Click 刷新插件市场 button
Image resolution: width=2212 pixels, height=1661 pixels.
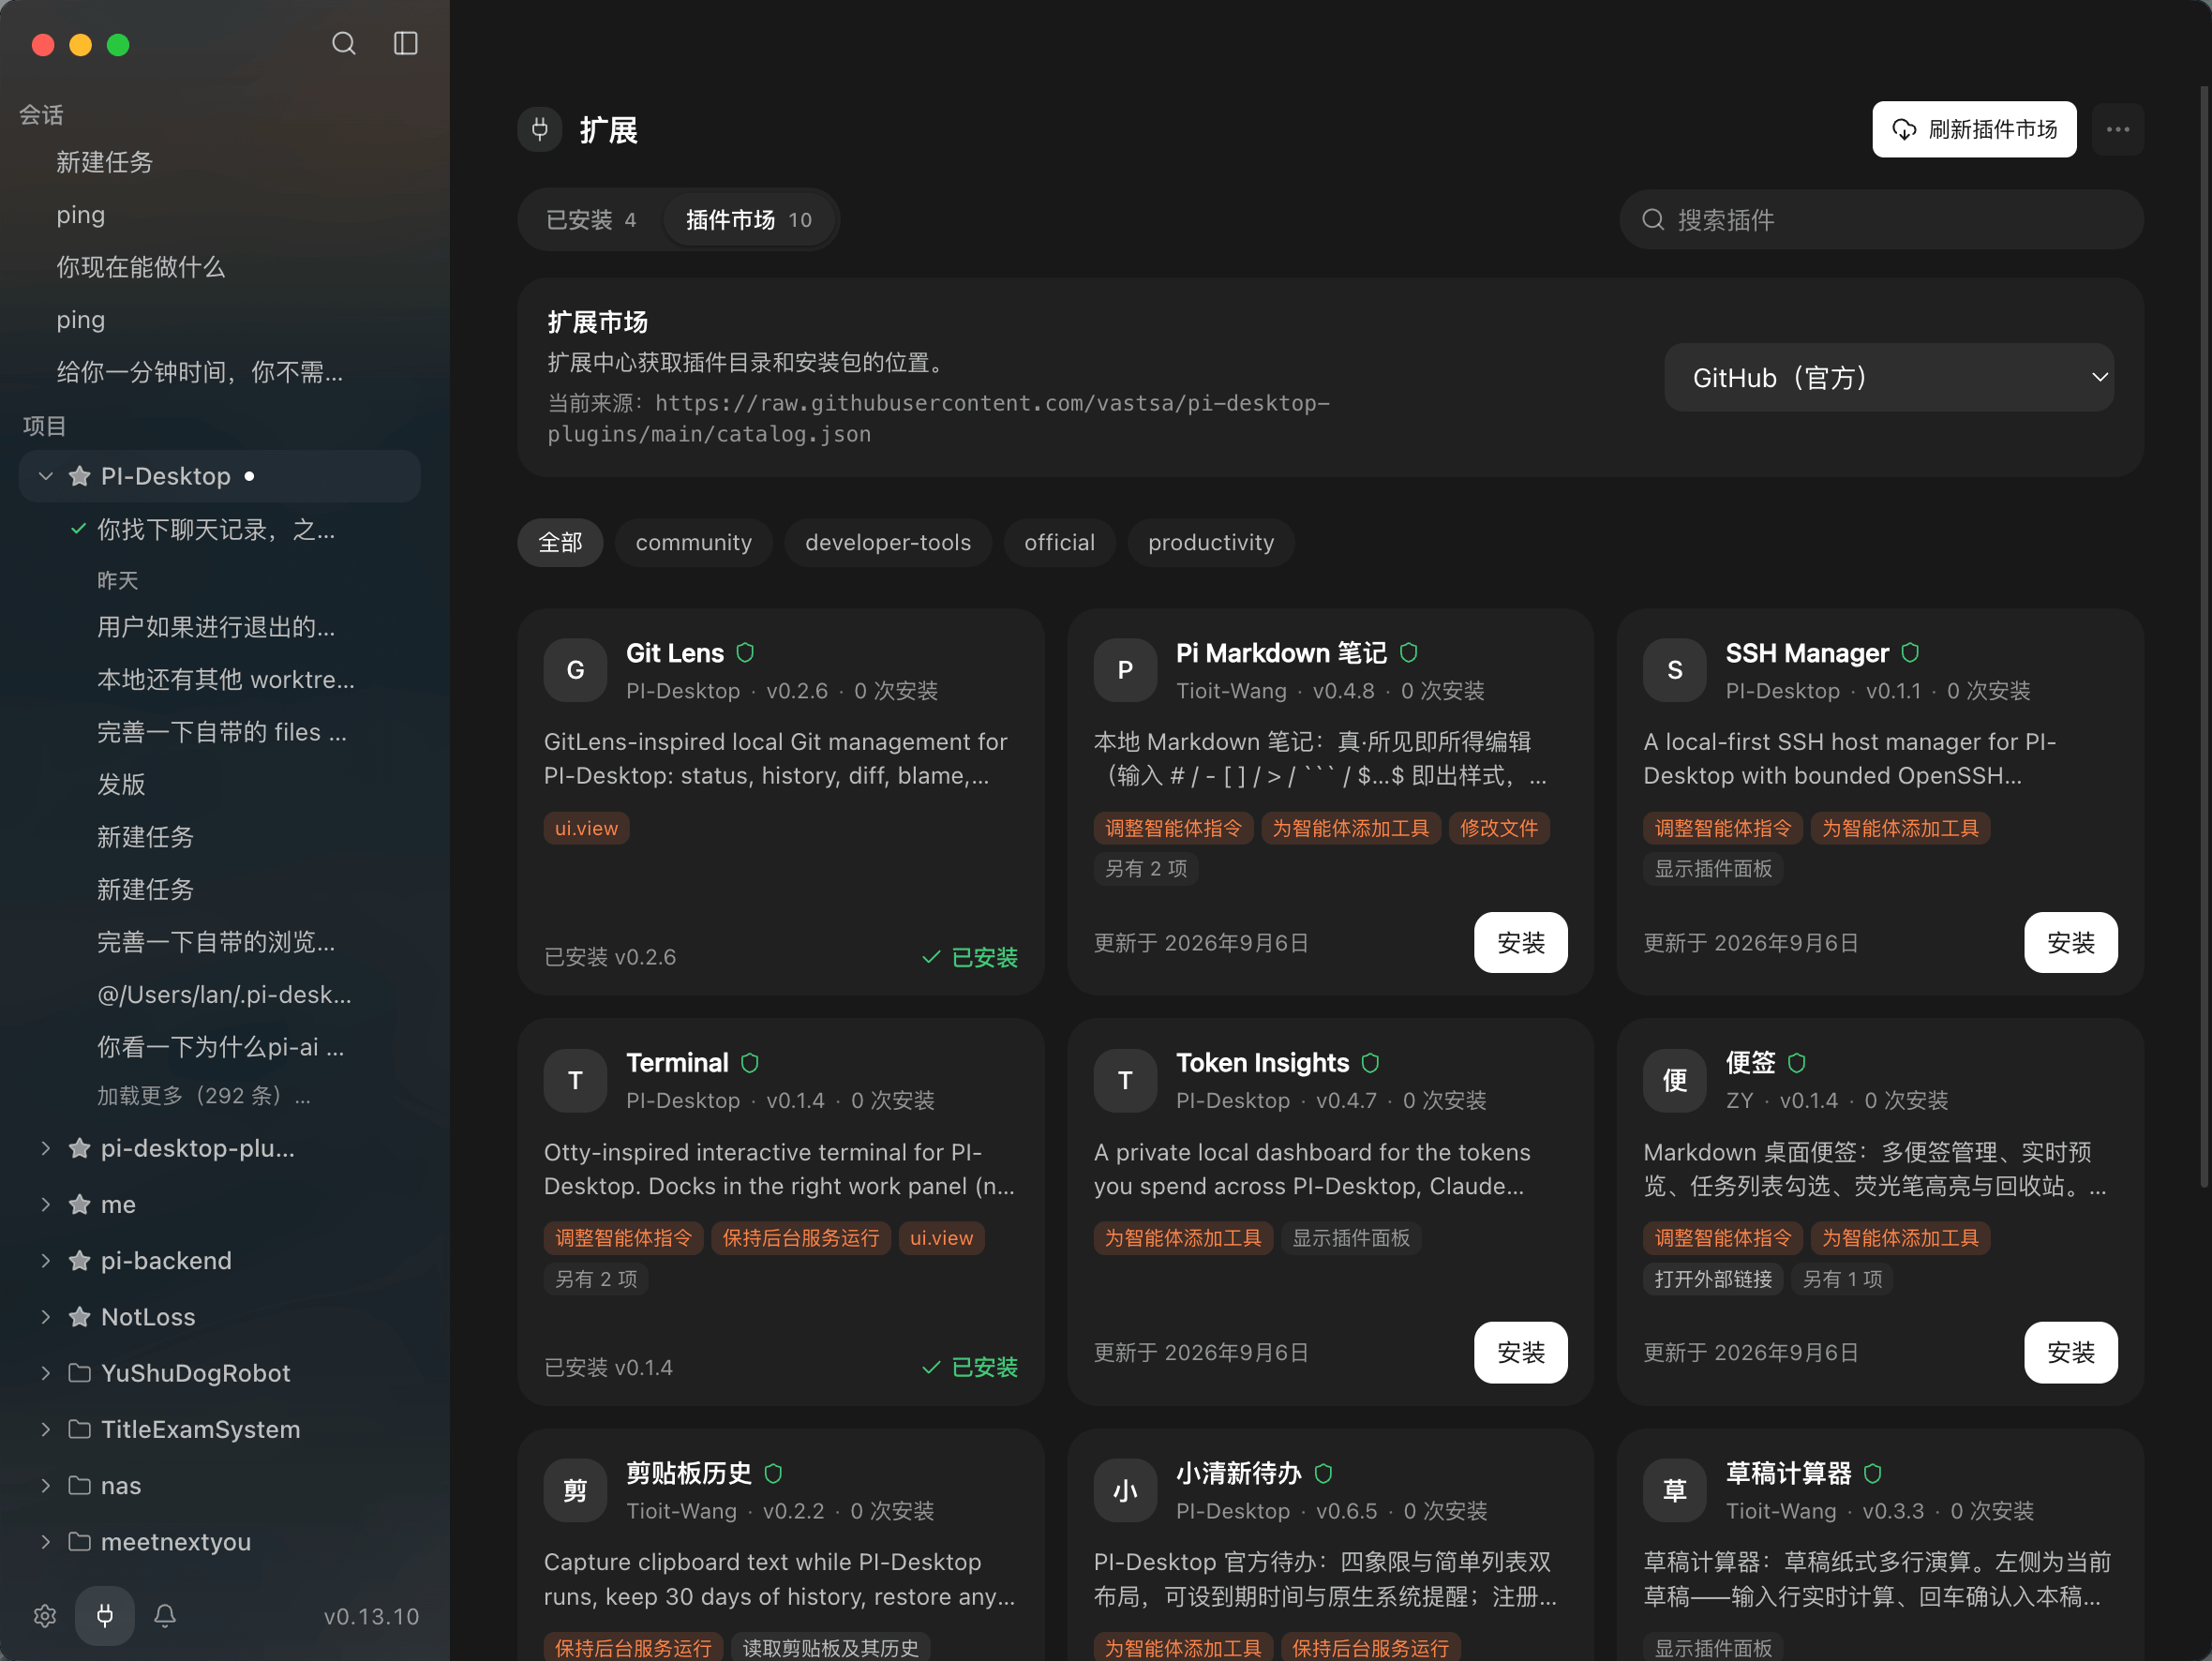click(1973, 129)
